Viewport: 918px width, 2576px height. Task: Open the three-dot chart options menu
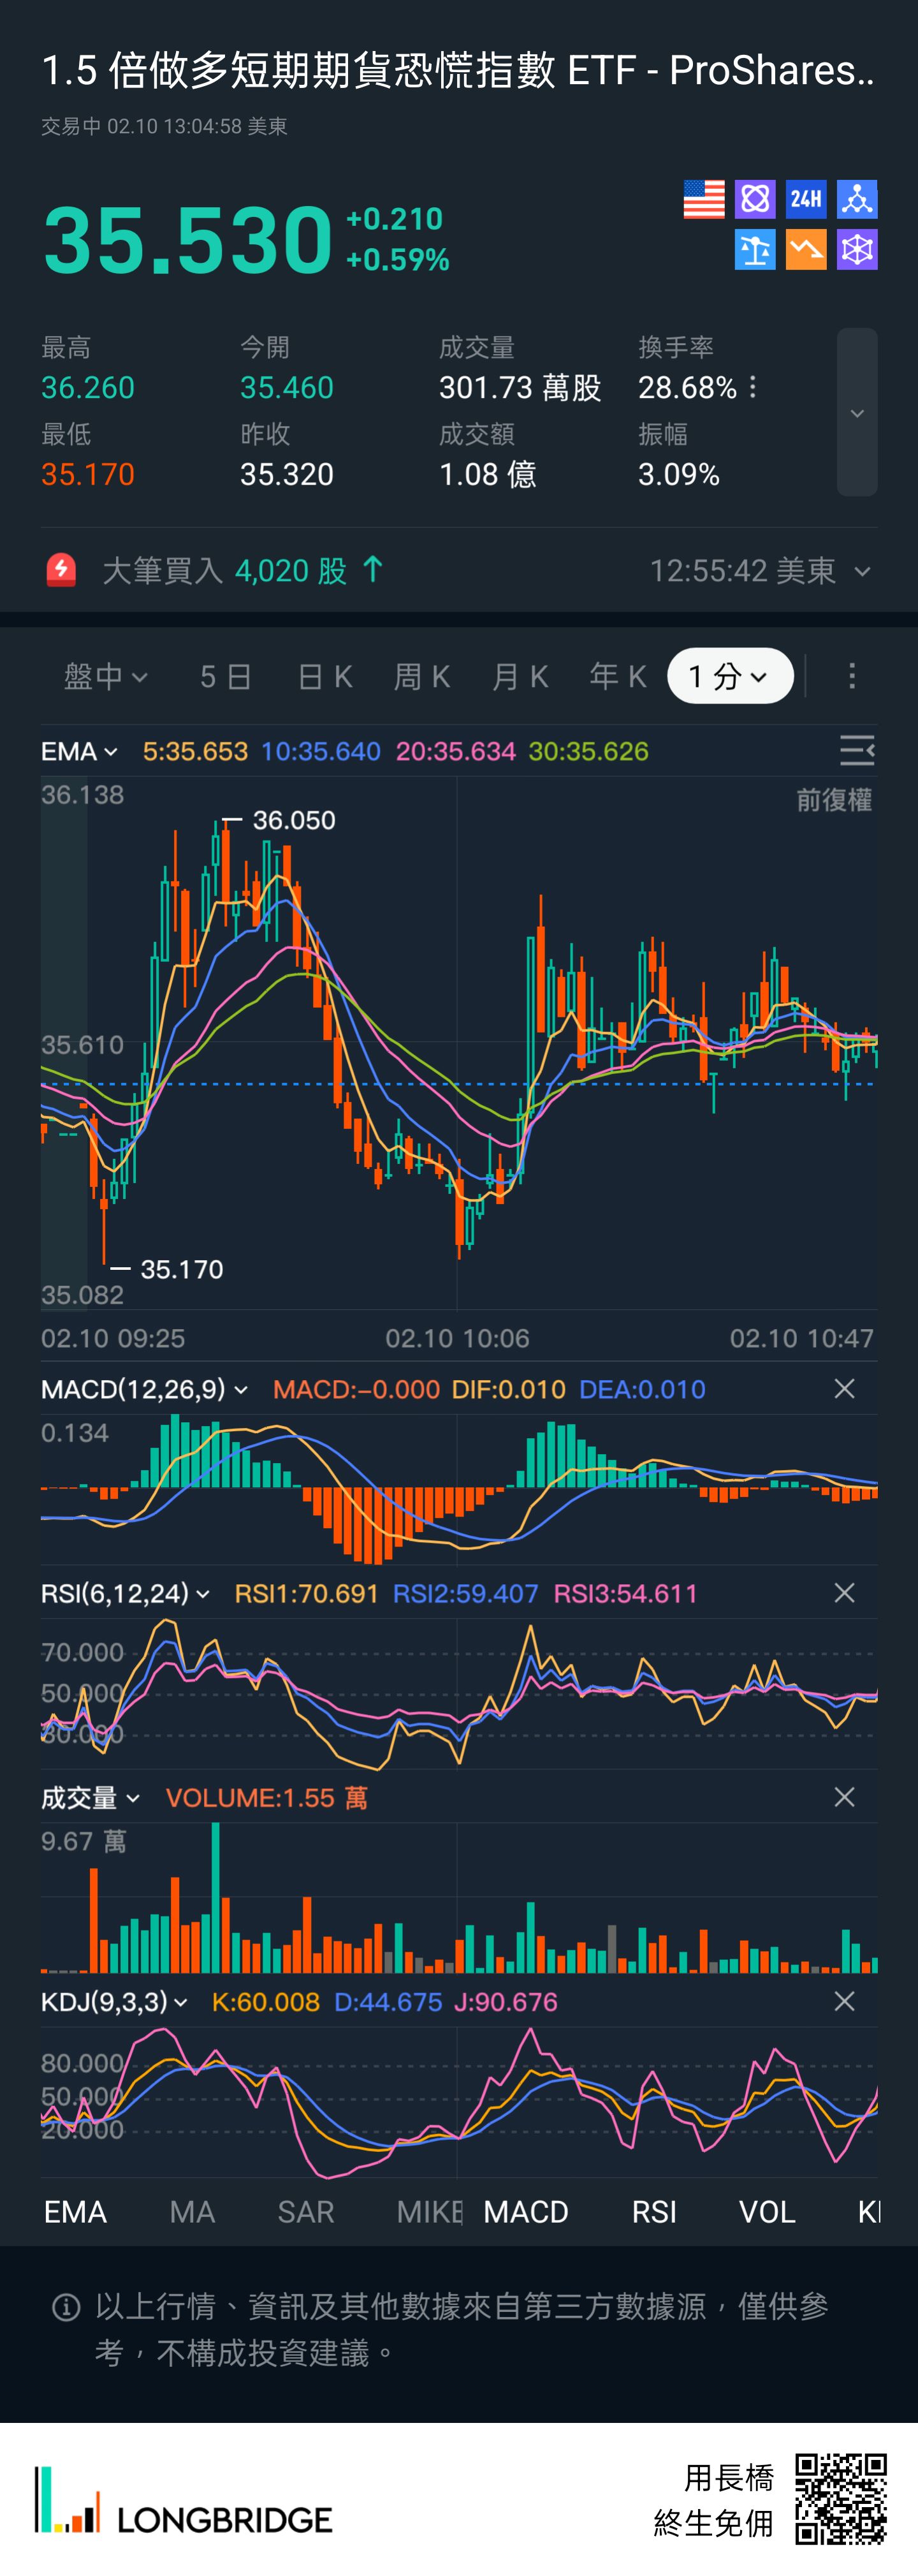[x=852, y=677]
